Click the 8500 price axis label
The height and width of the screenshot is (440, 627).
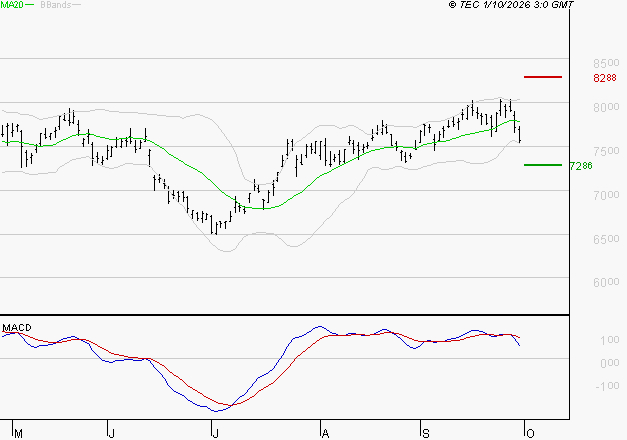click(606, 63)
